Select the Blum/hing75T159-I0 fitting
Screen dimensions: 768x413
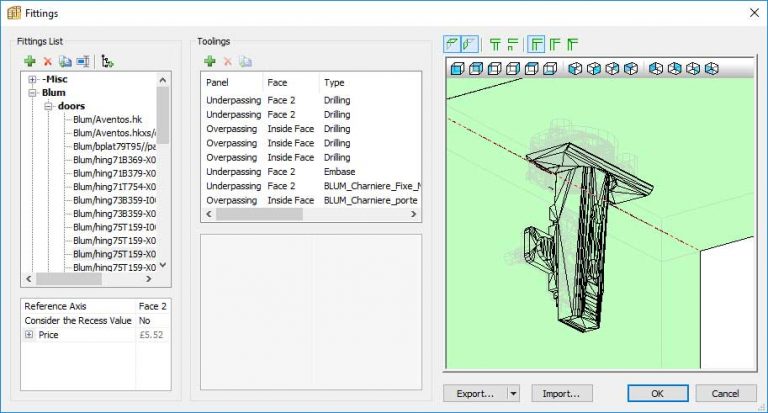click(x=114, y=227)
